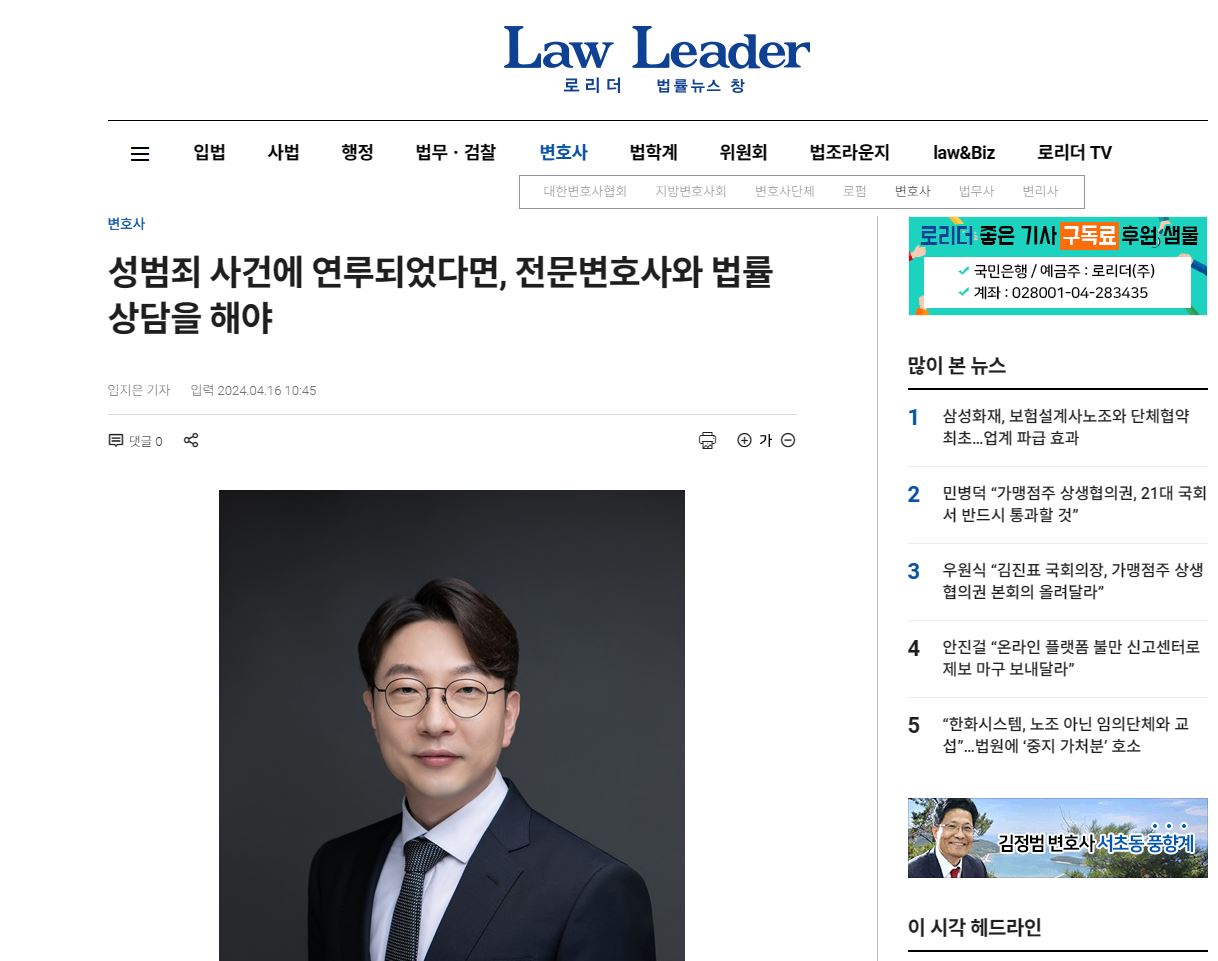Click the print article icon

click(708, 440)
